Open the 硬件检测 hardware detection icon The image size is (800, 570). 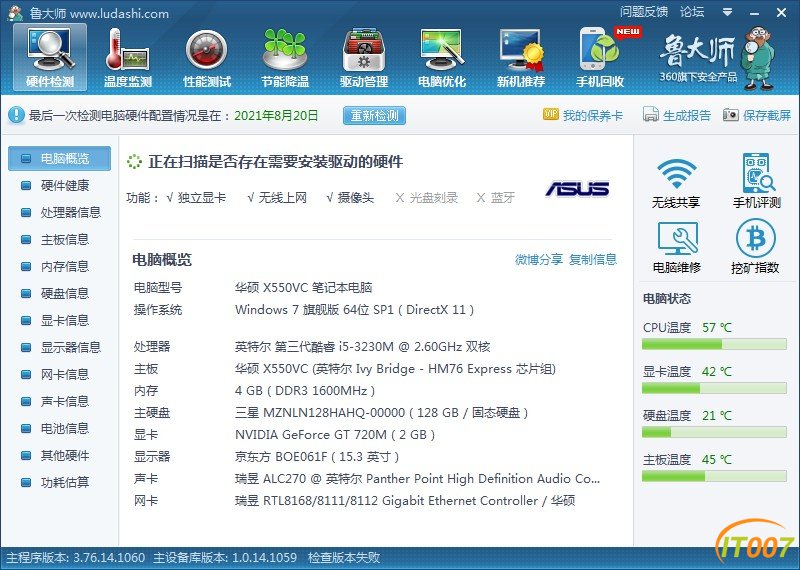(x=50, y=57)
